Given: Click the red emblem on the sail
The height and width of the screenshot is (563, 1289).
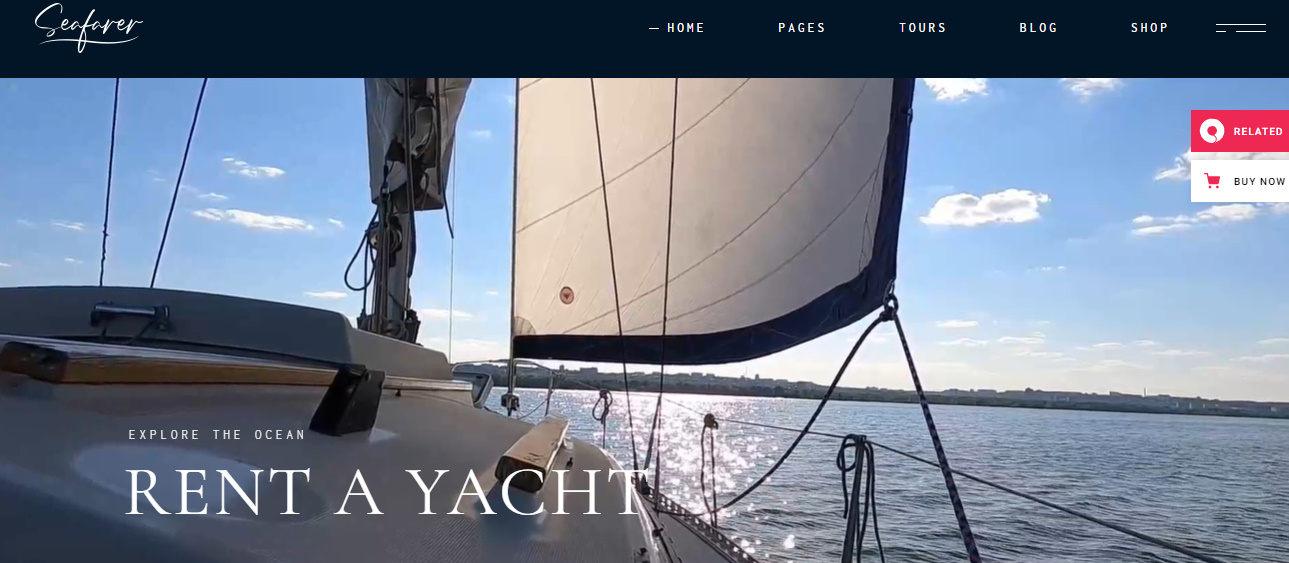Looking at the screenshot, I should [x=567, y=295].
